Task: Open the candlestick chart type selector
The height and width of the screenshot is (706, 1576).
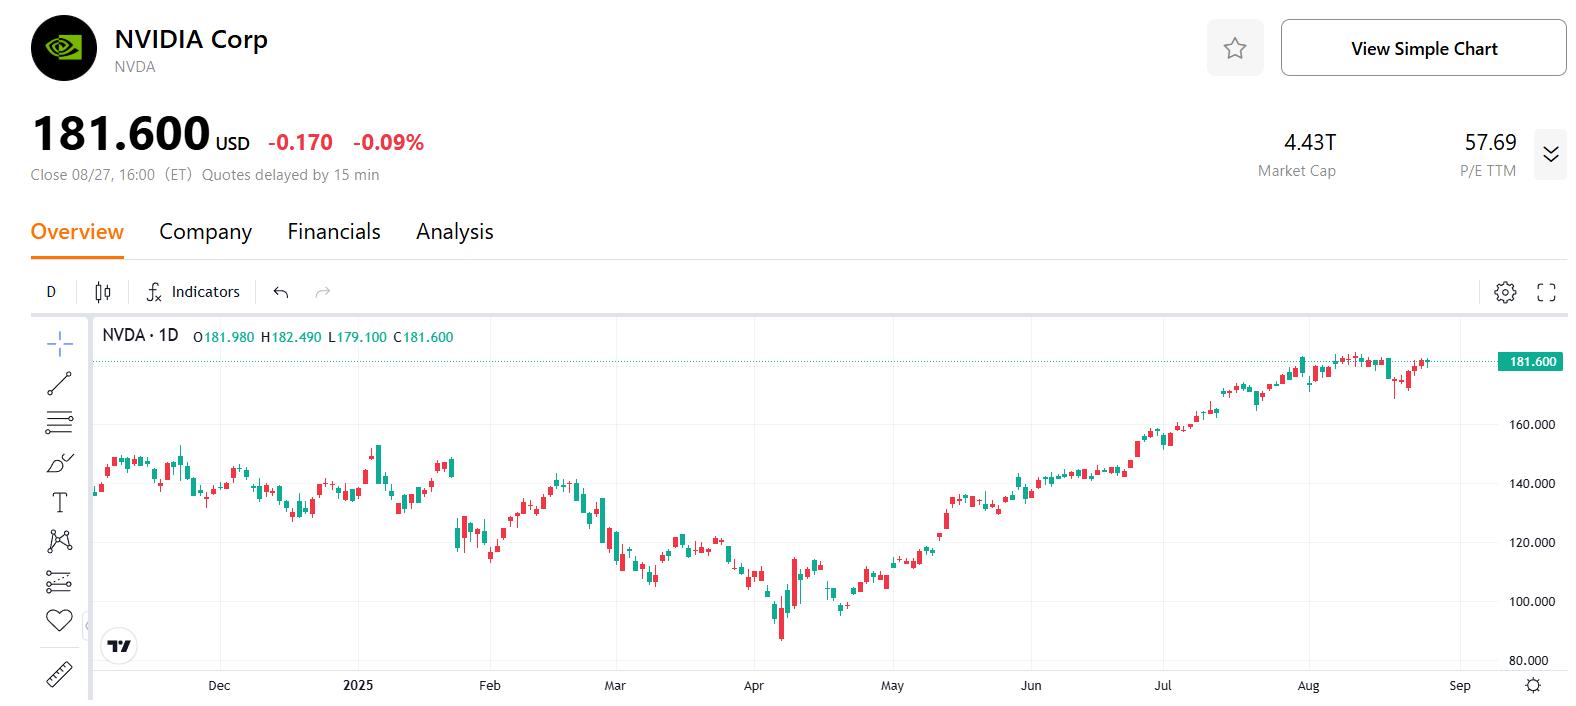Action: [101, 291]
